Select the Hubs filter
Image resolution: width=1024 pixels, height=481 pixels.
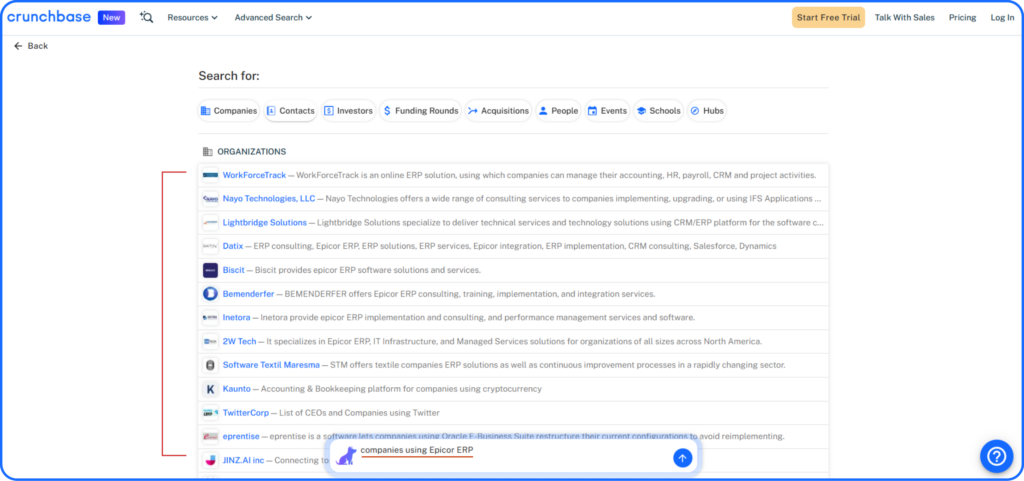click(707, 111)
